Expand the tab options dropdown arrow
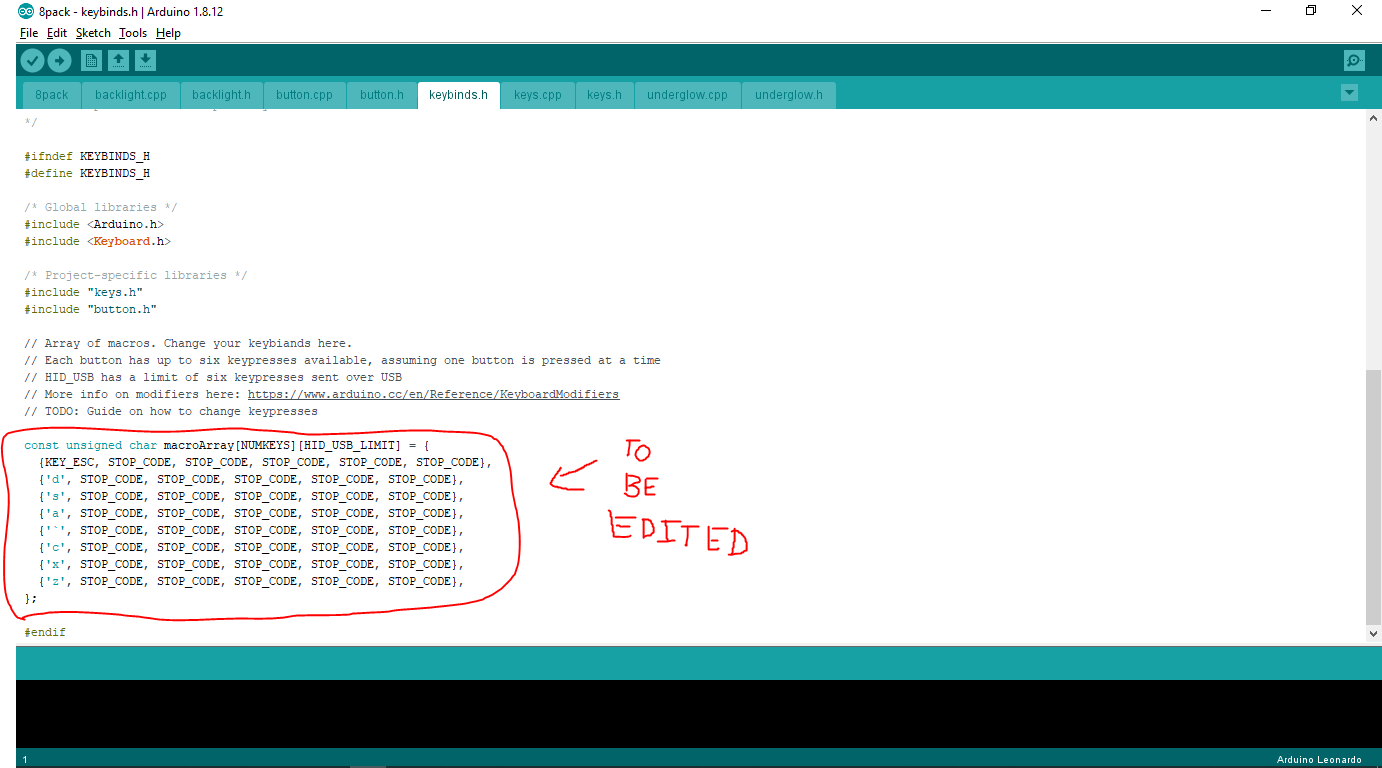This screenshot has height=768, width=1382. (x=1349, y=93)
